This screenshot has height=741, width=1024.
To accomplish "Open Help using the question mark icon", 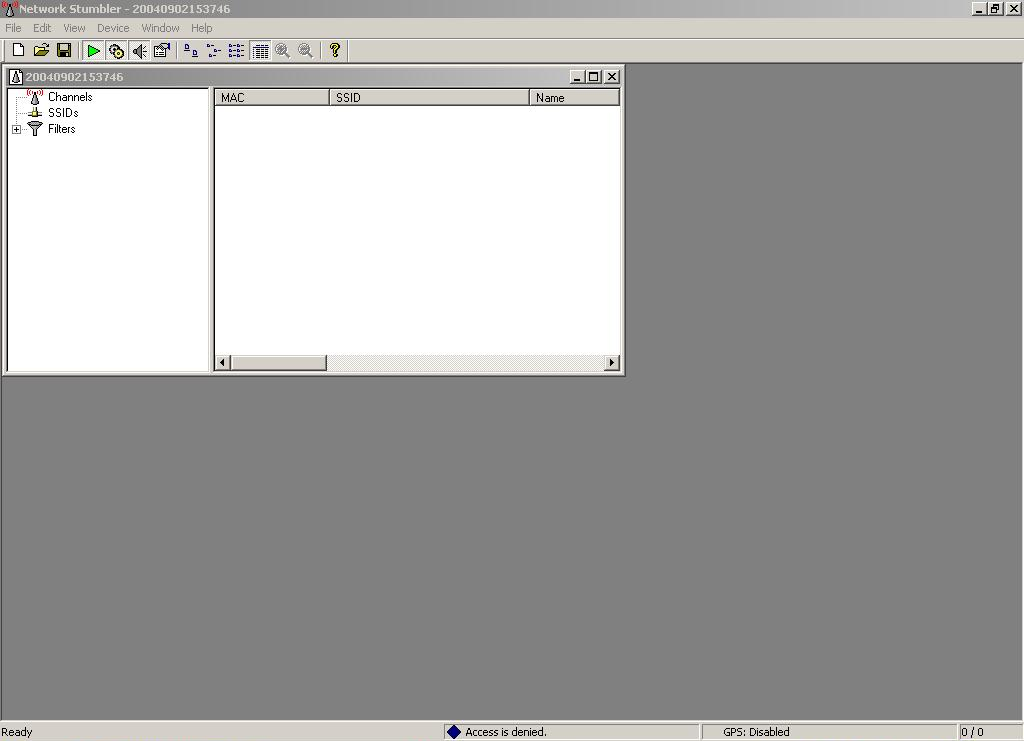I will (335, 50).
